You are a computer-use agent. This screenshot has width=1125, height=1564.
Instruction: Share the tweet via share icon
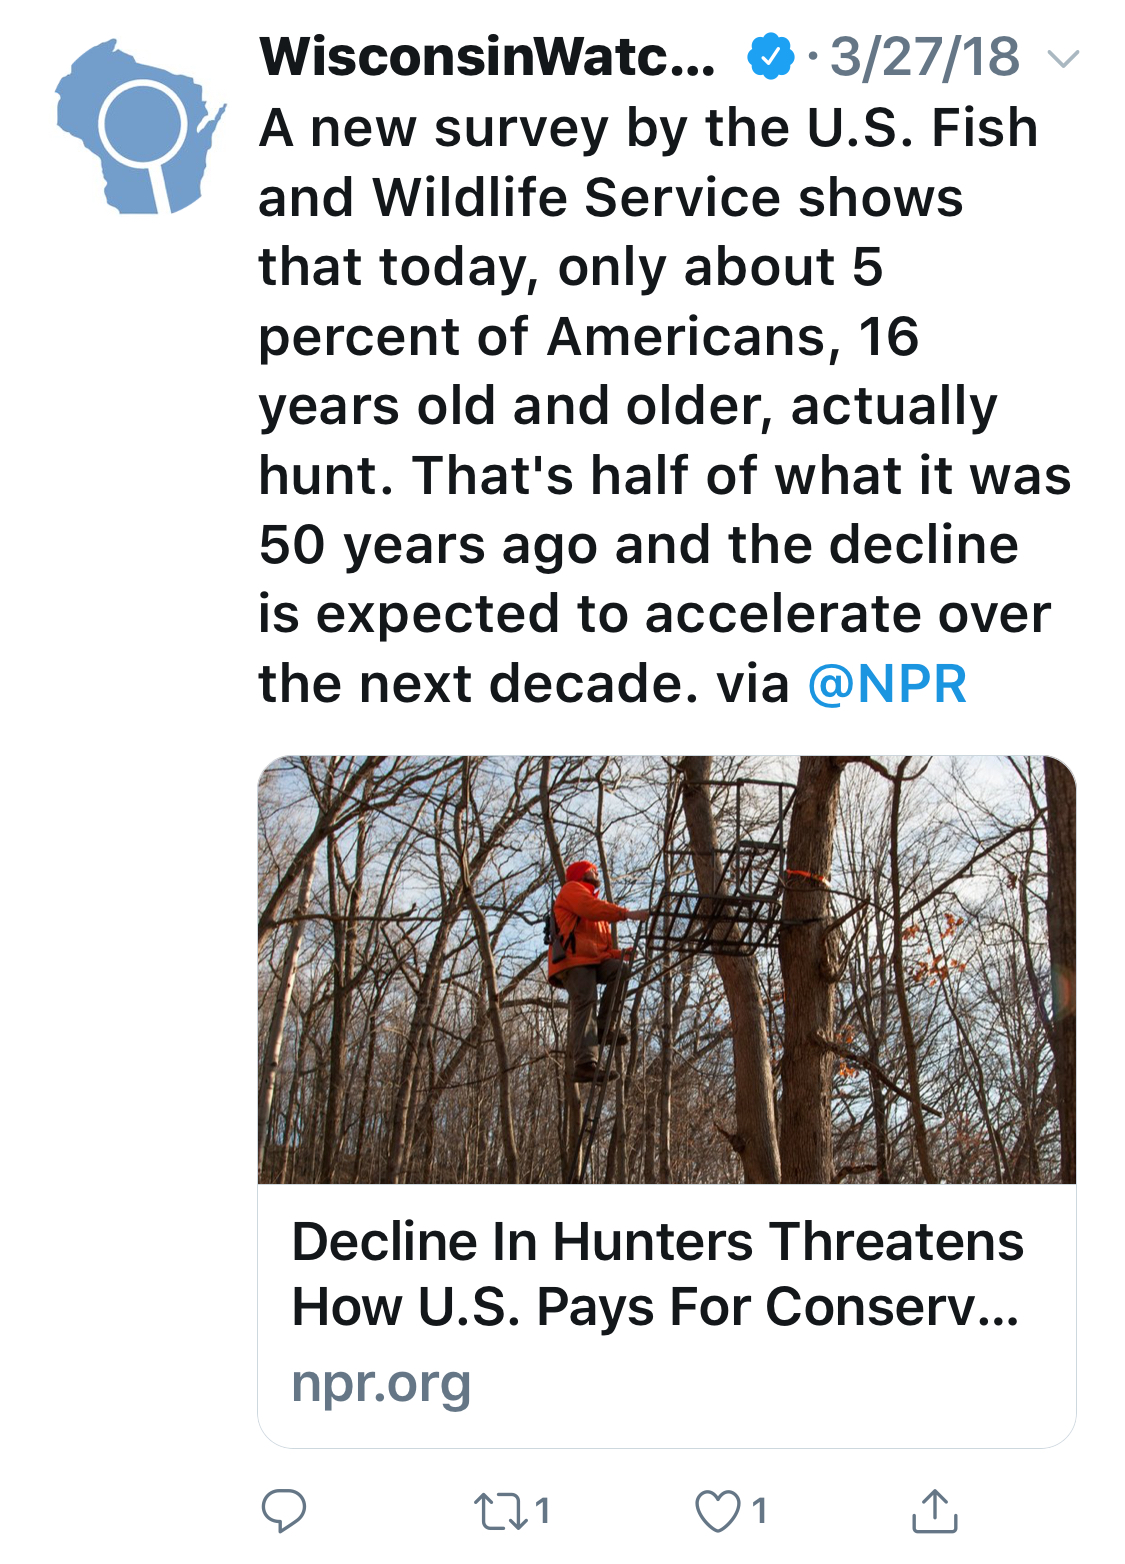click(934, 1510)
